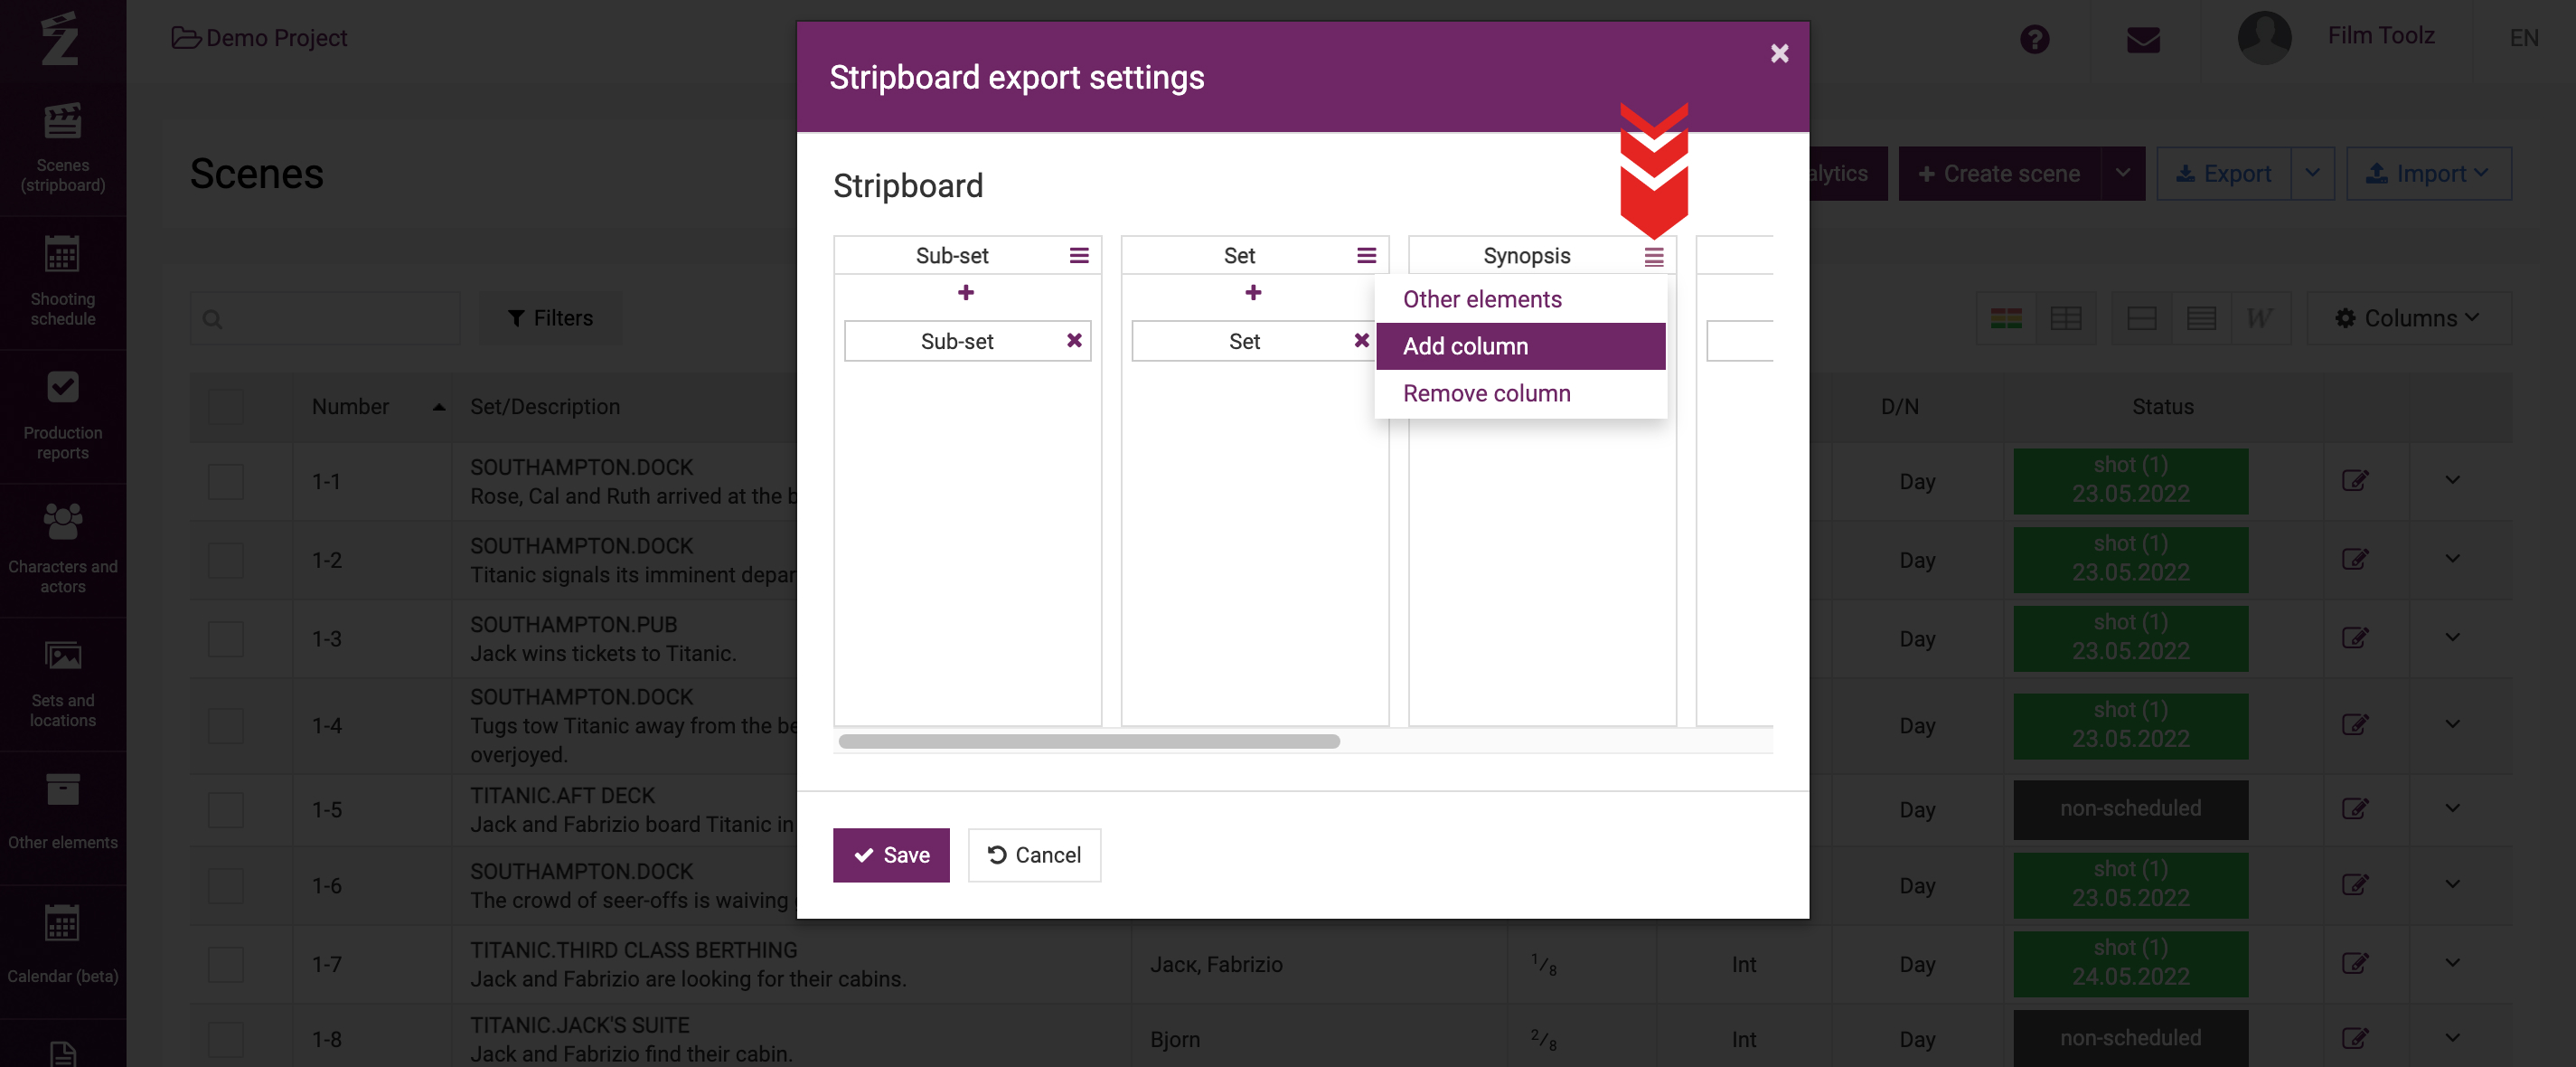The image size is (2576, 1067).
Task: Tick checkbox for scene 1-3
Action: click(x=226, y=638)
